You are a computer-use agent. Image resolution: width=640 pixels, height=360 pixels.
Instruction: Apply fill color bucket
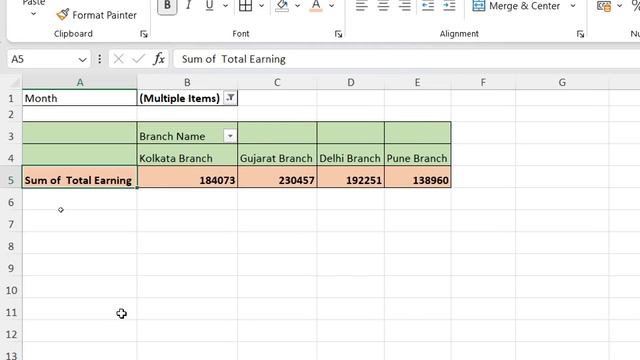[282, 6]
